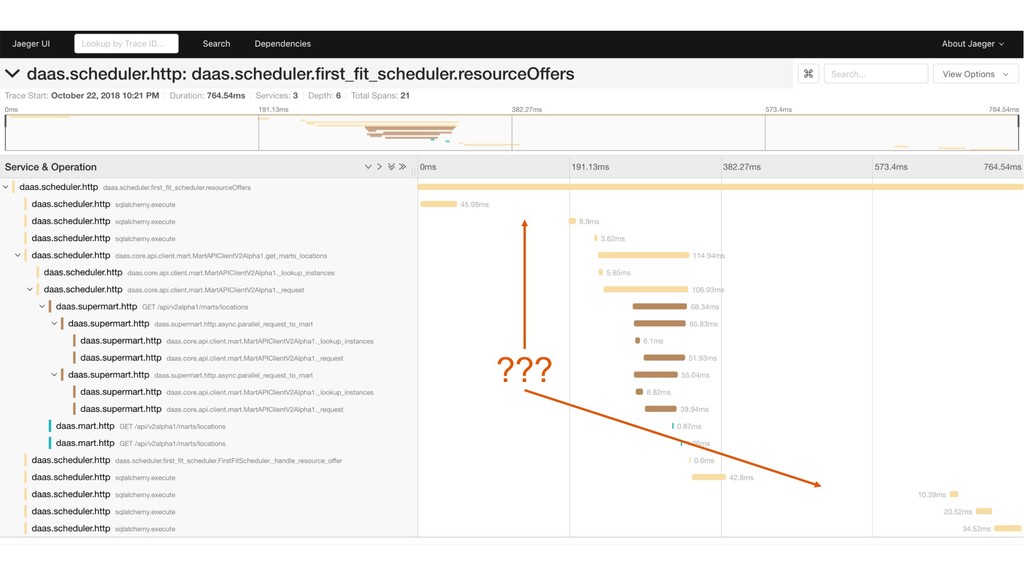Collapse root span daas.scheduler.http resourceOffers

click(6, 187)
